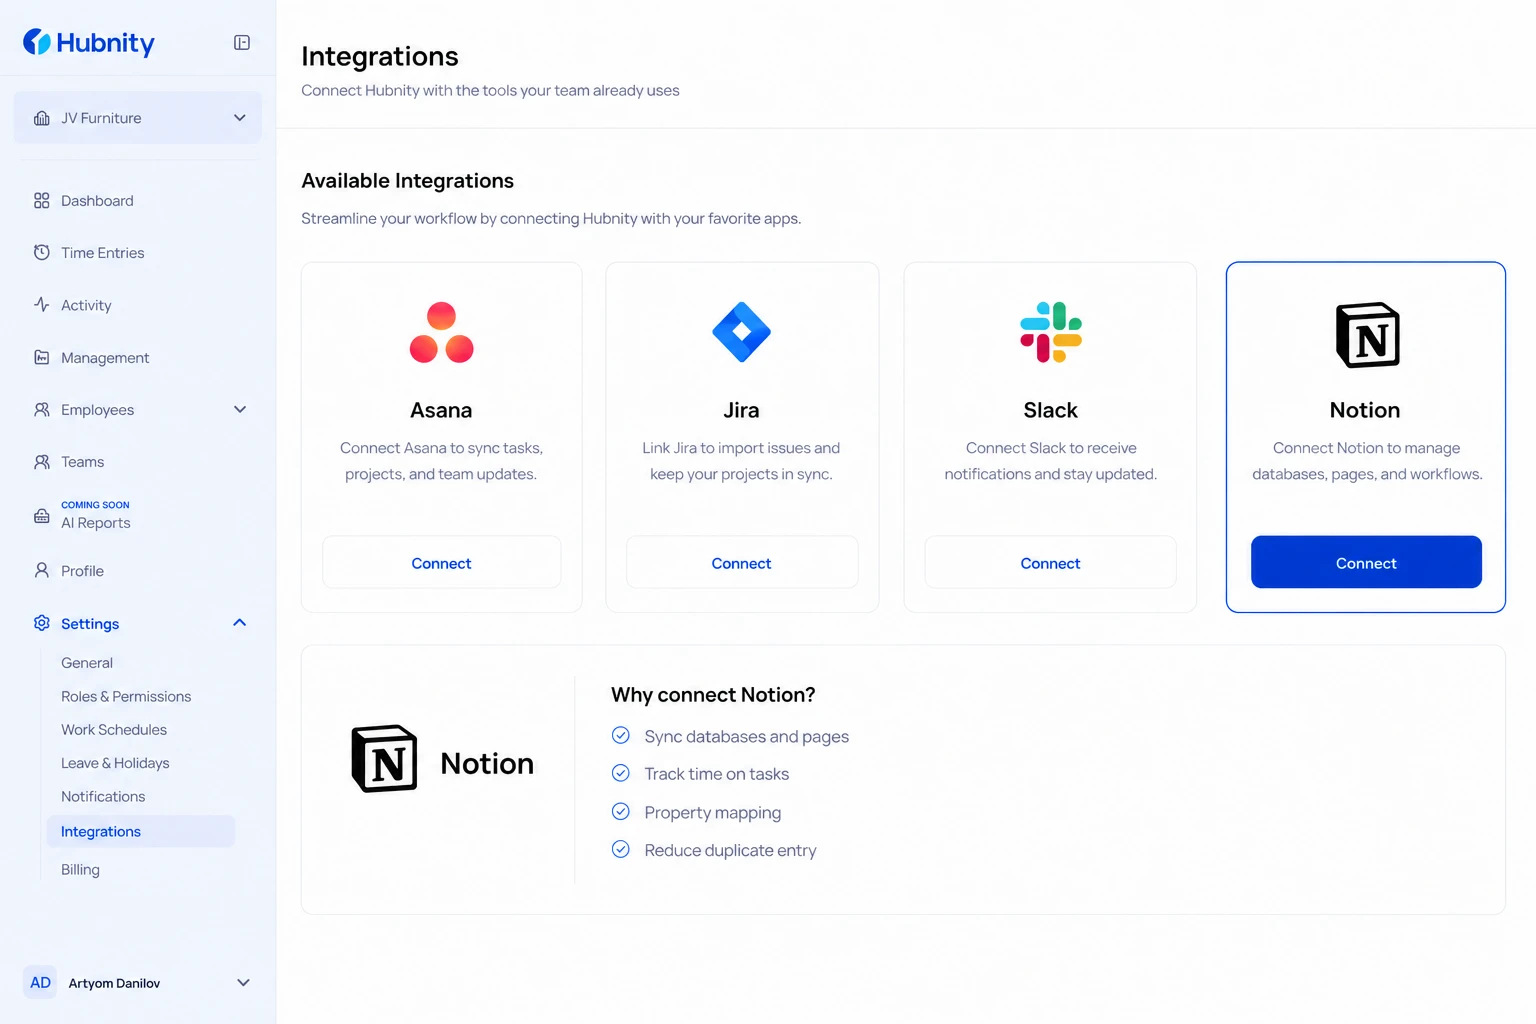Click checkmark next to Sync databases and pages

621,736
